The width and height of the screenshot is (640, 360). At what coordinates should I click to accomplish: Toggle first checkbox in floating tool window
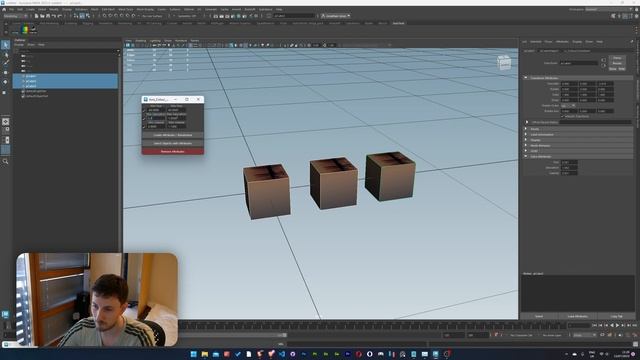coord(144,110)
